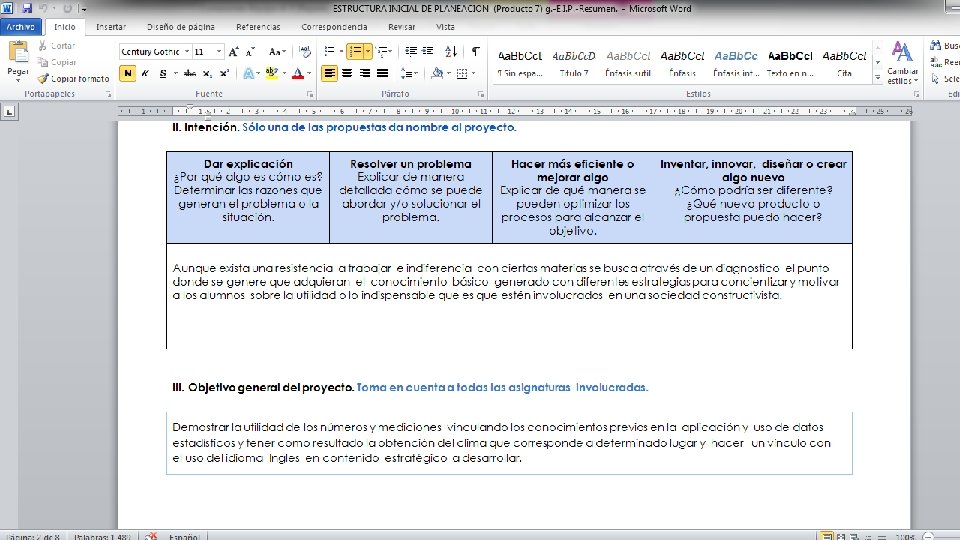Screen dimensions: 960x540
Task: Toggle align text right
Action: point(365,73)
